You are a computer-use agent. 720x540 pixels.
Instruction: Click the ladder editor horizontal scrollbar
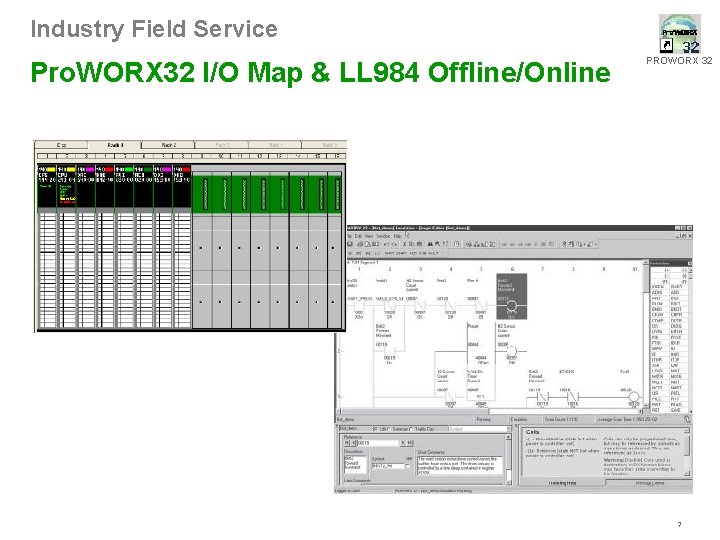click(491, 411)
